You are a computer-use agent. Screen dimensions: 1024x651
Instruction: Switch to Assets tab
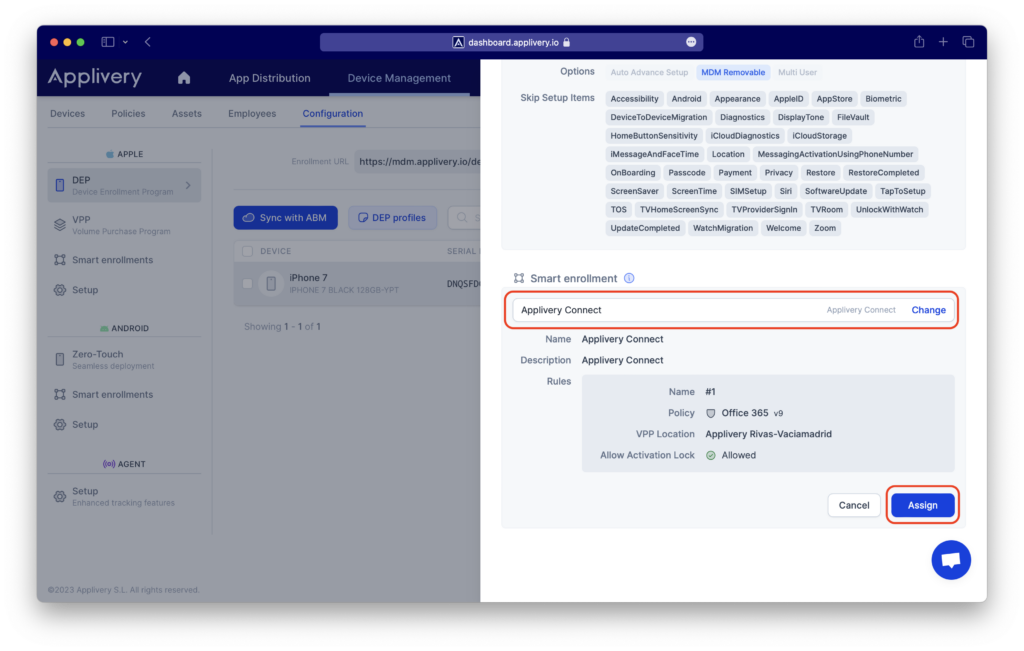[x=186, y=113]
